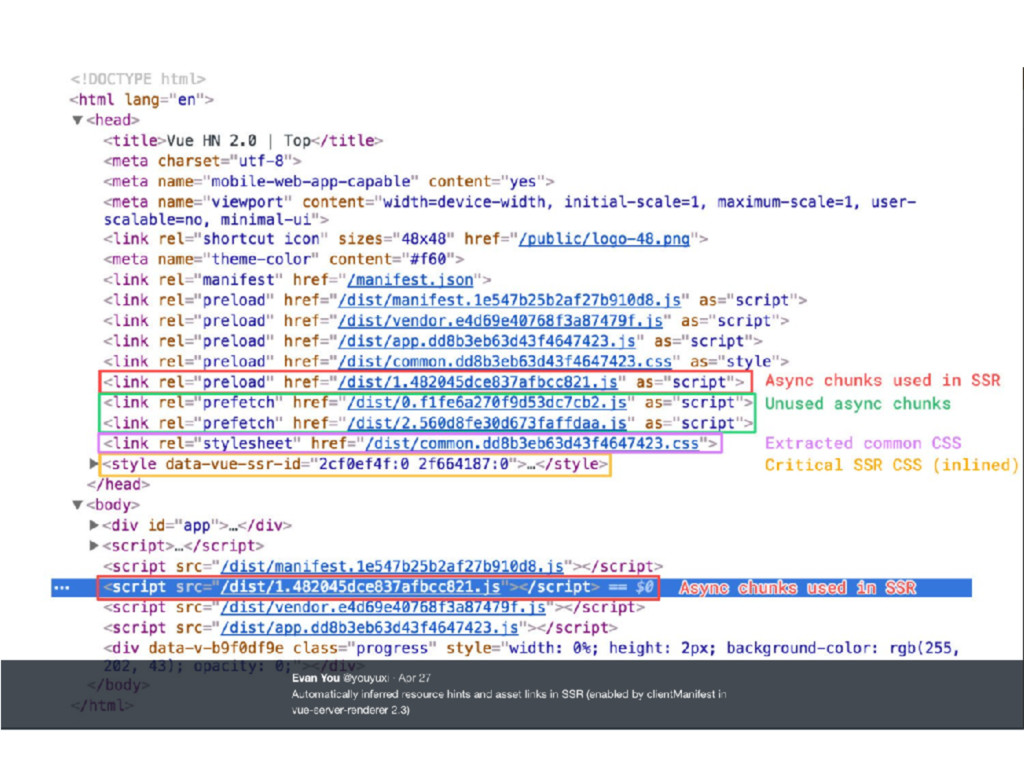This screenshot has width=1024, height=768.
Task: Open prefetch link /dist/0.f1fe6a270f9d53dc7cb2.js
Action: coord(487,402)
